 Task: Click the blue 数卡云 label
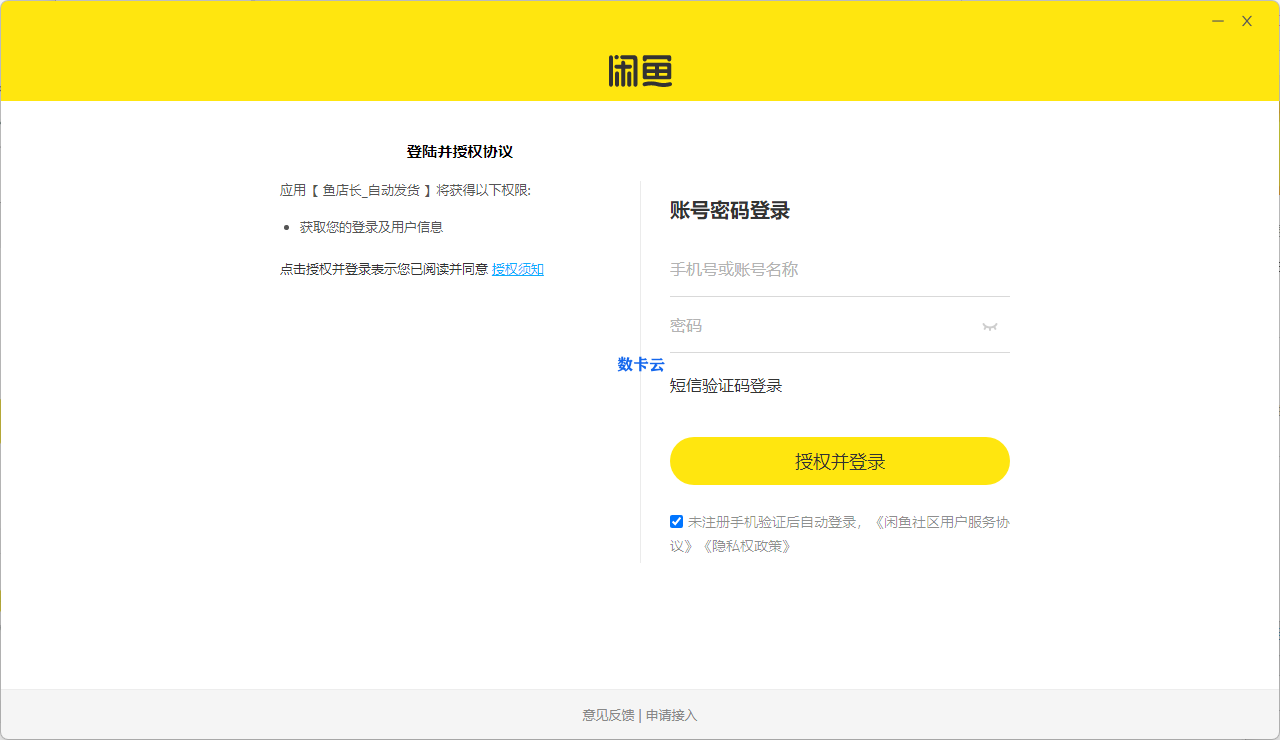640,364
